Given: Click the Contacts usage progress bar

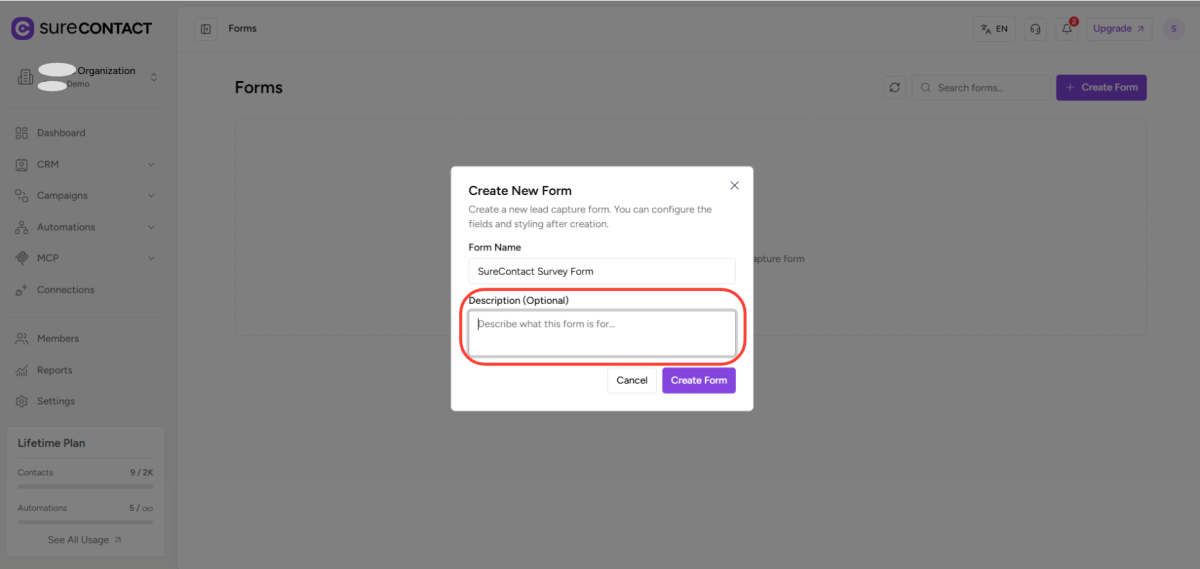Looking at the screenshot, I should click(x=85, y=486).
